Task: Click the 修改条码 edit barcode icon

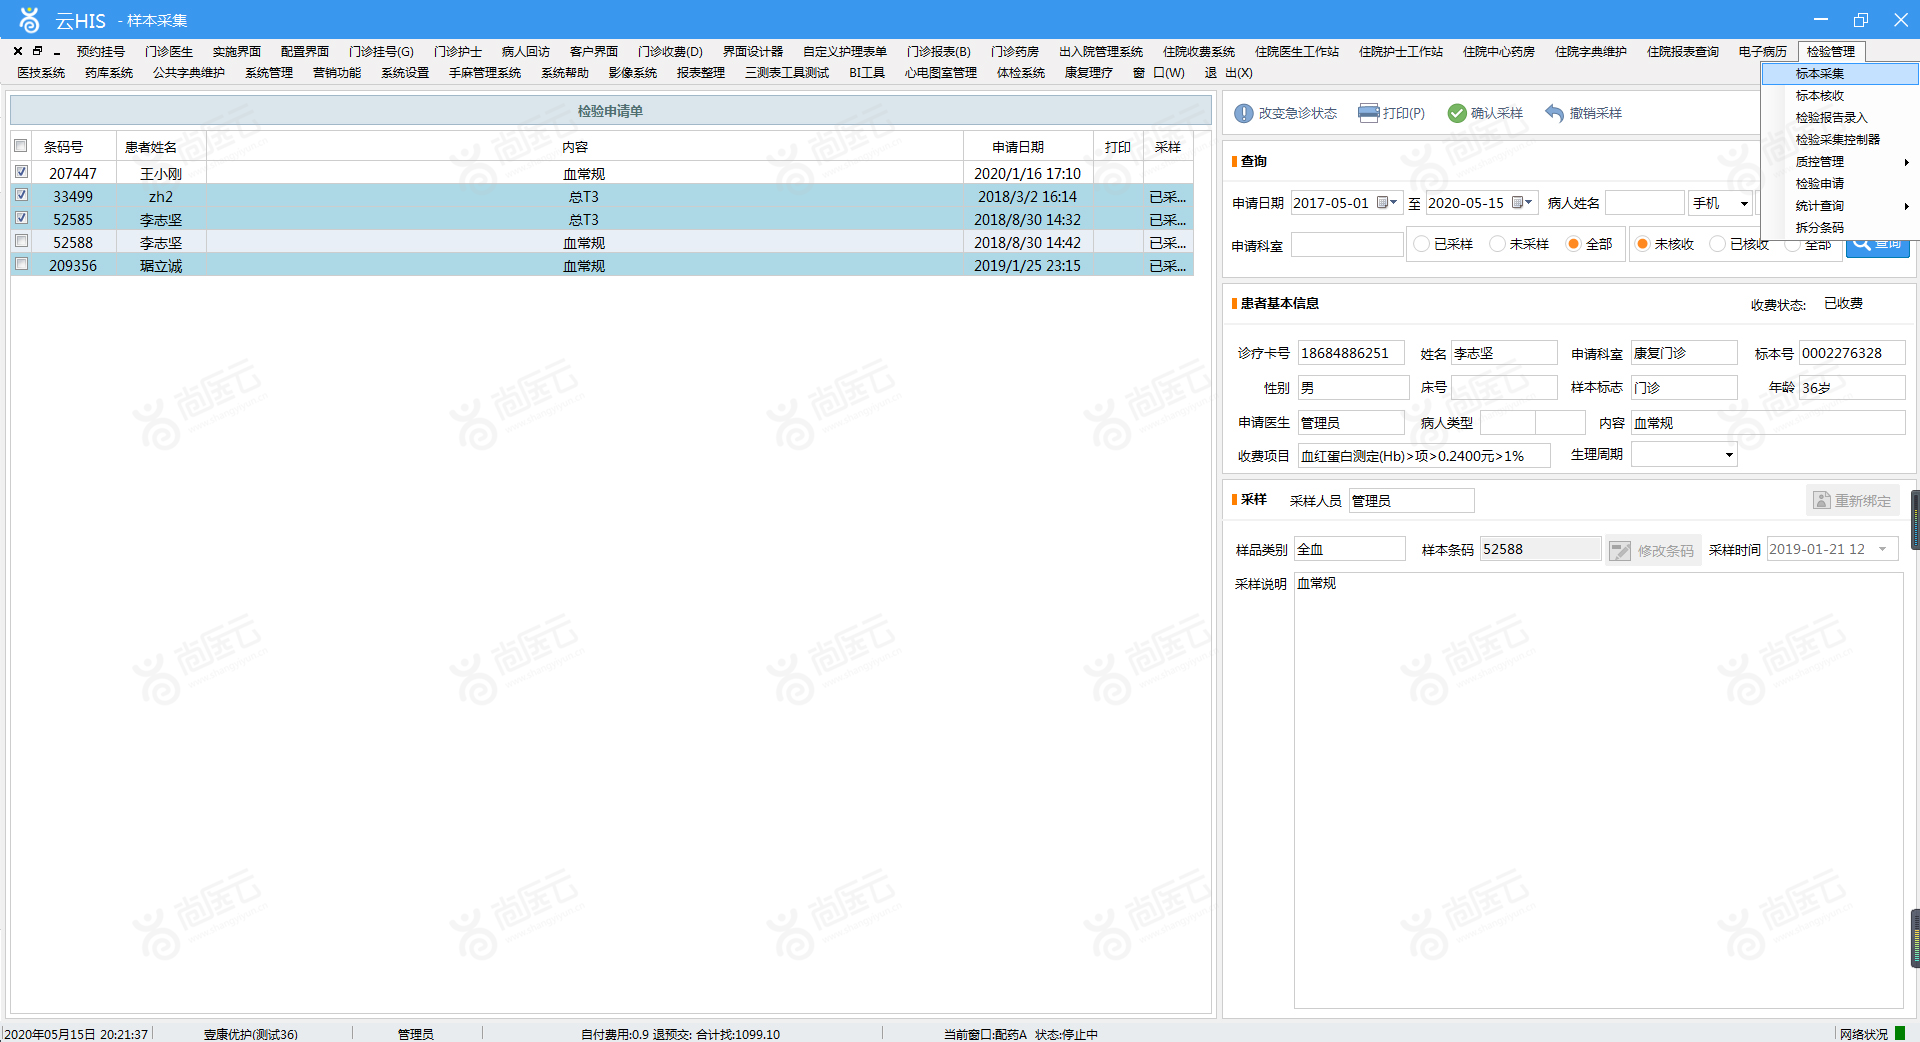Action: [x=1620, y=551]
